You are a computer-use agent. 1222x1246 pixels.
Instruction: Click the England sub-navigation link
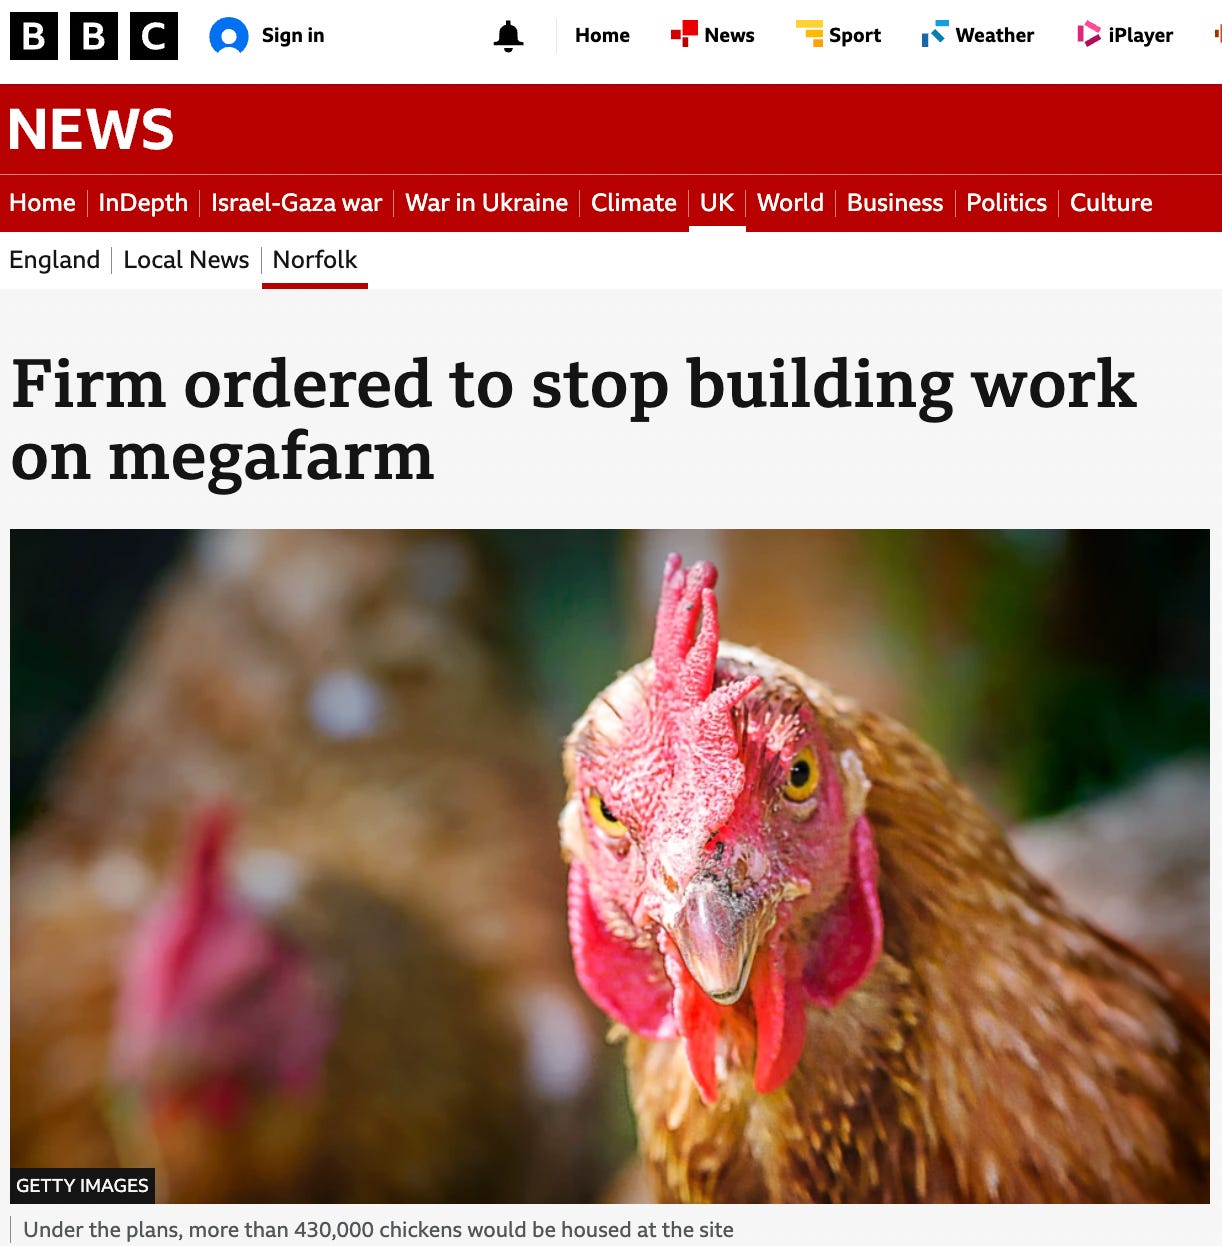tap(54, 260)
